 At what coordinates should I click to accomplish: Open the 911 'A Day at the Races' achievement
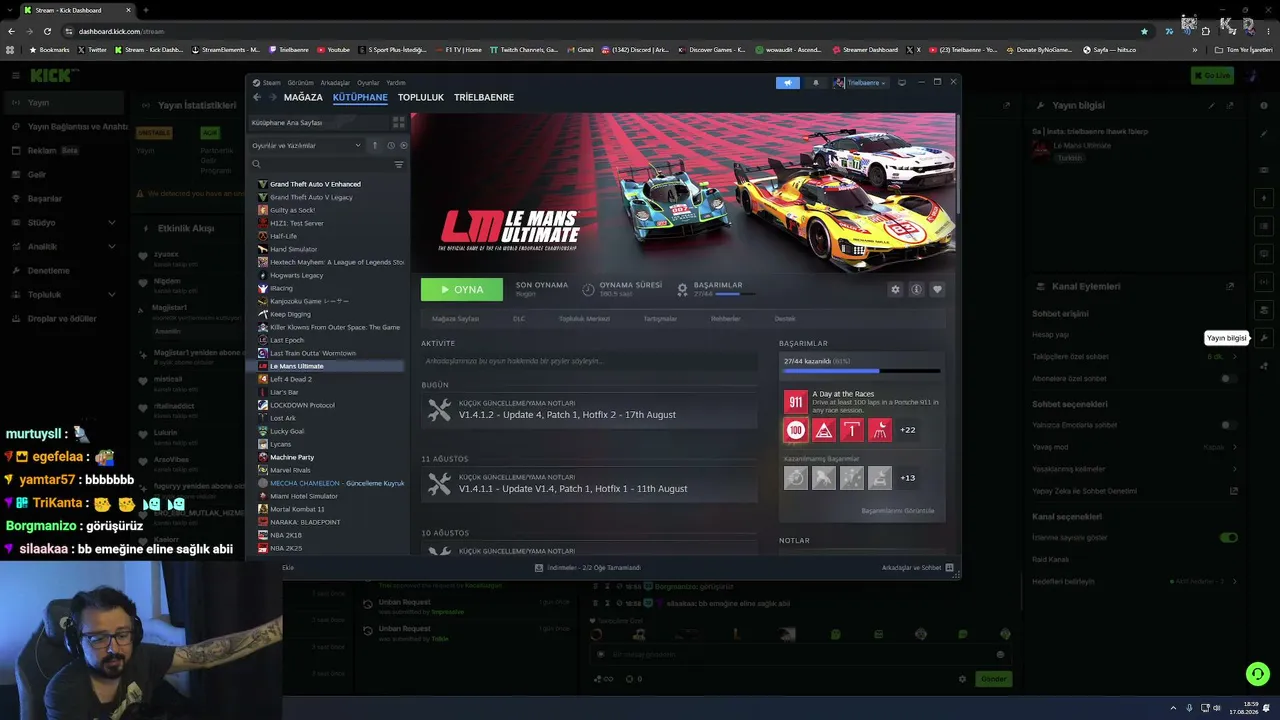pyautogui.click(x=795, y=402)
